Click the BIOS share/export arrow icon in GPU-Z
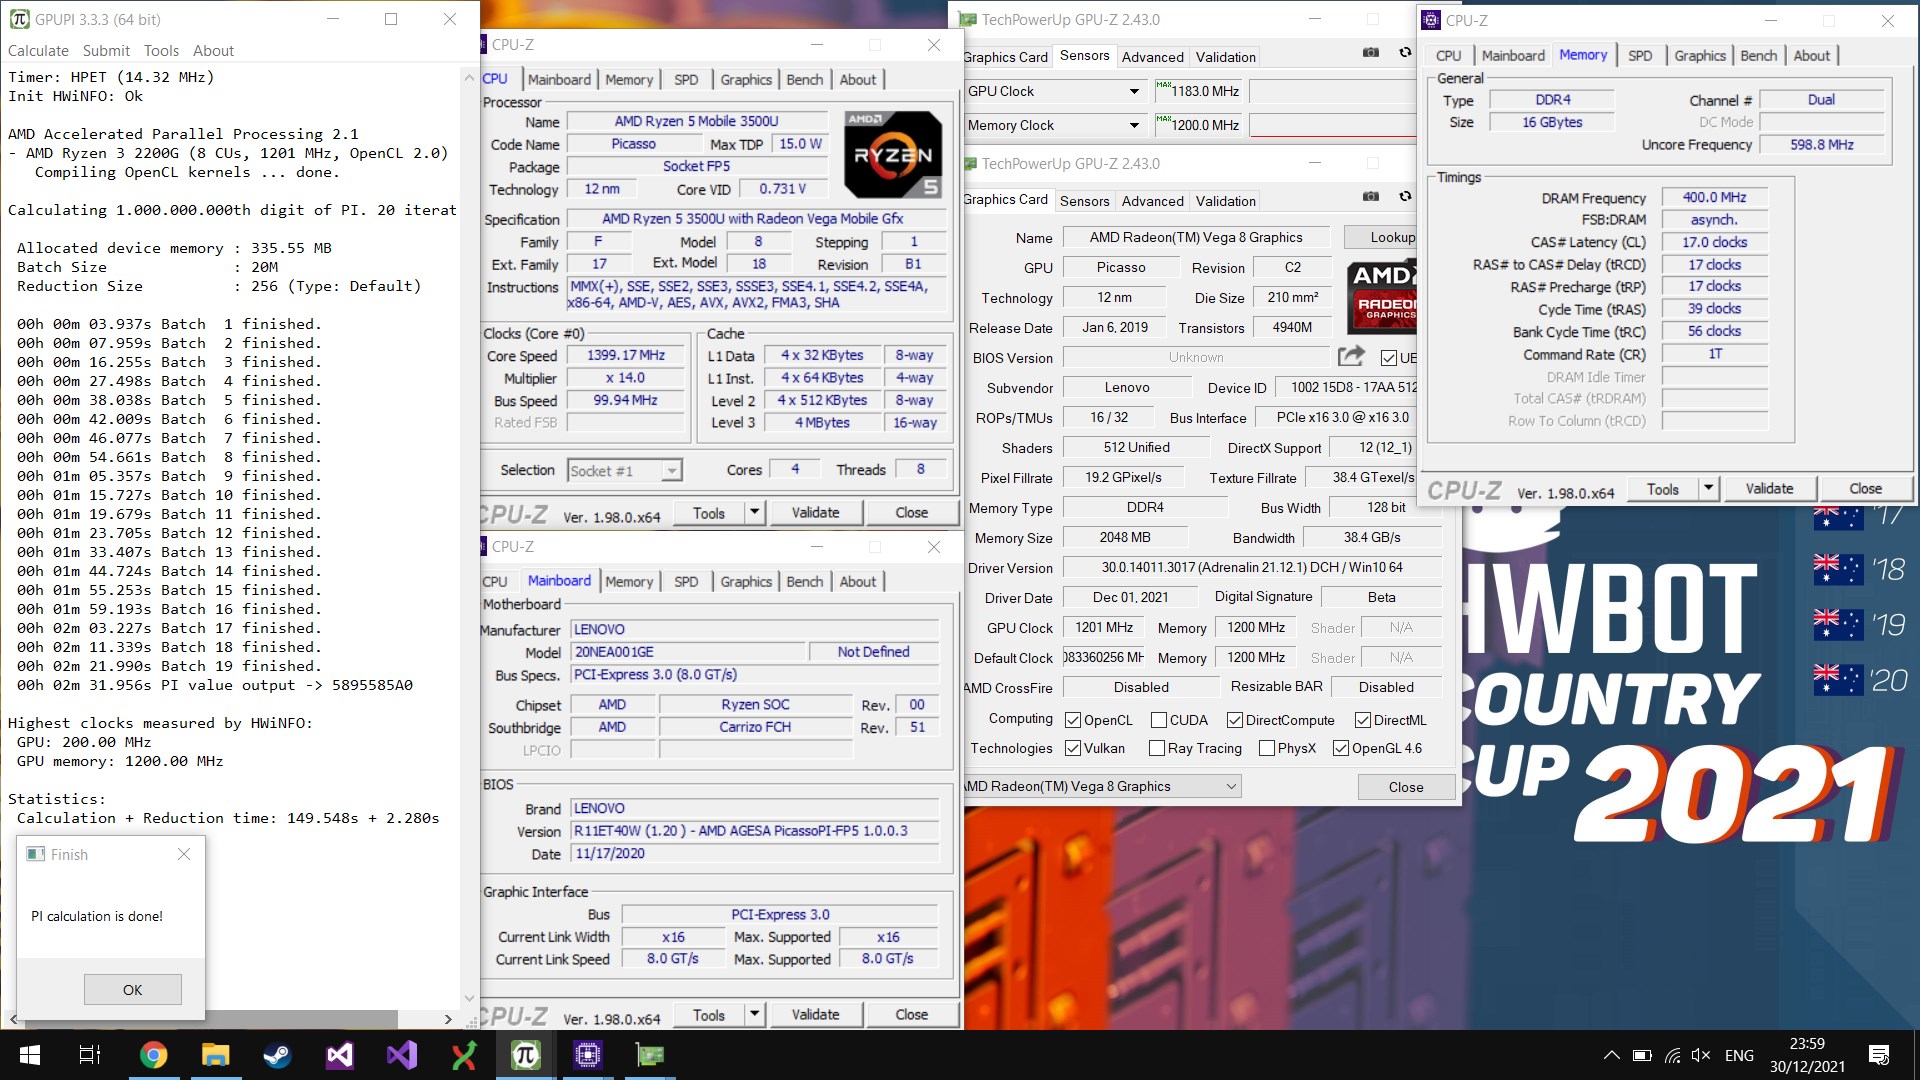Screen dimensions: 1920x1080 tap(1351, 356)
